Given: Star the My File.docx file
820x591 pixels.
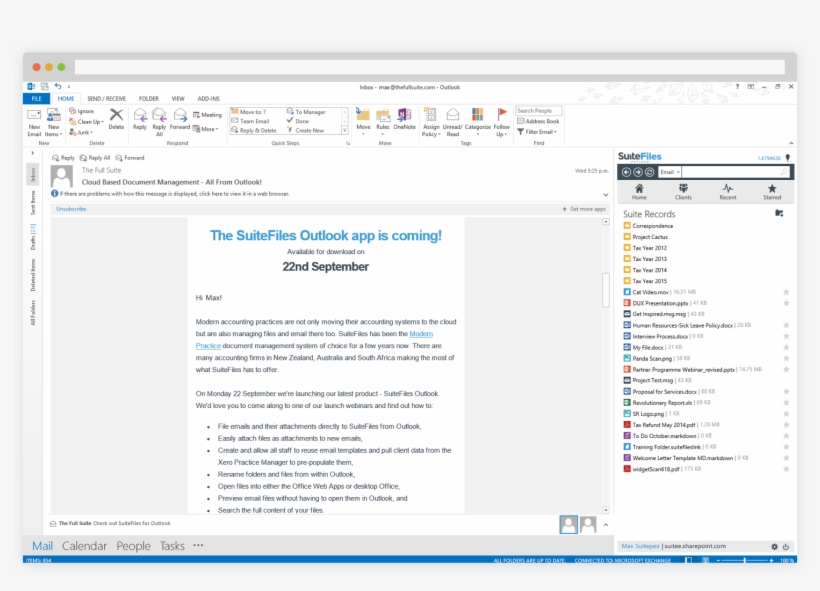Looking at the screenshot, I should 786,347.
